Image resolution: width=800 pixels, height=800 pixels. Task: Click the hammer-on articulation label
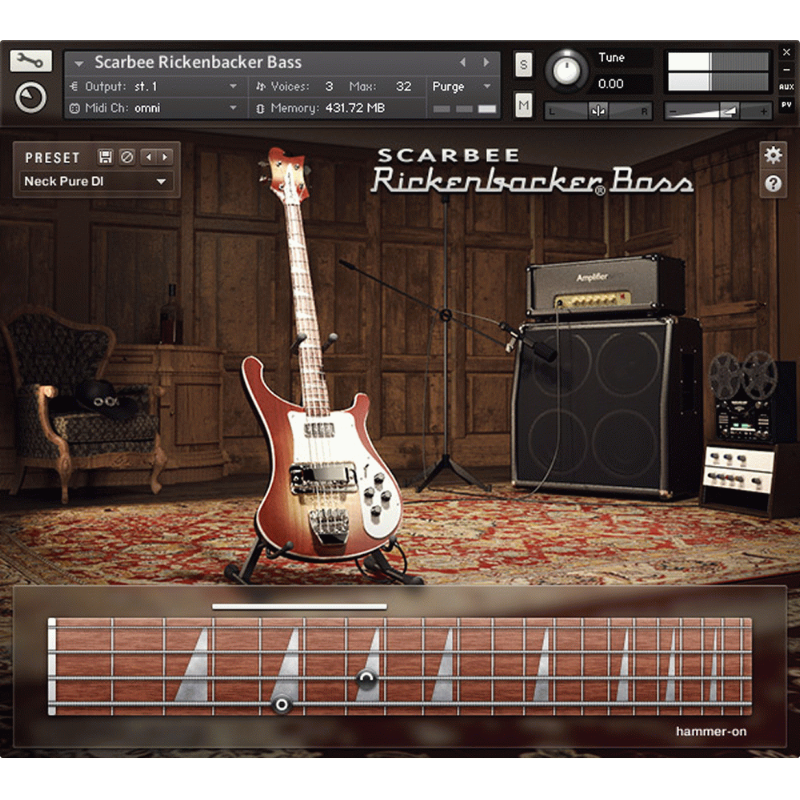[x=711, y=731]
